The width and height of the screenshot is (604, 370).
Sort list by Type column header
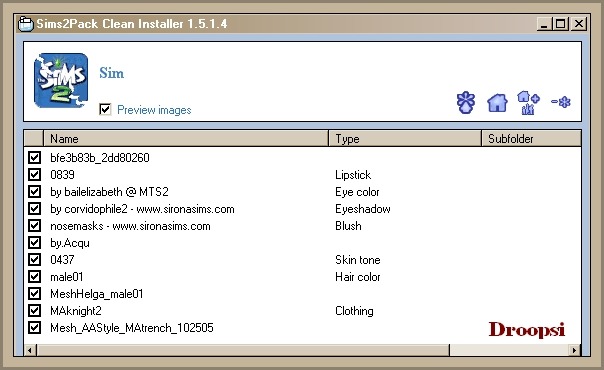pos(405,139)
